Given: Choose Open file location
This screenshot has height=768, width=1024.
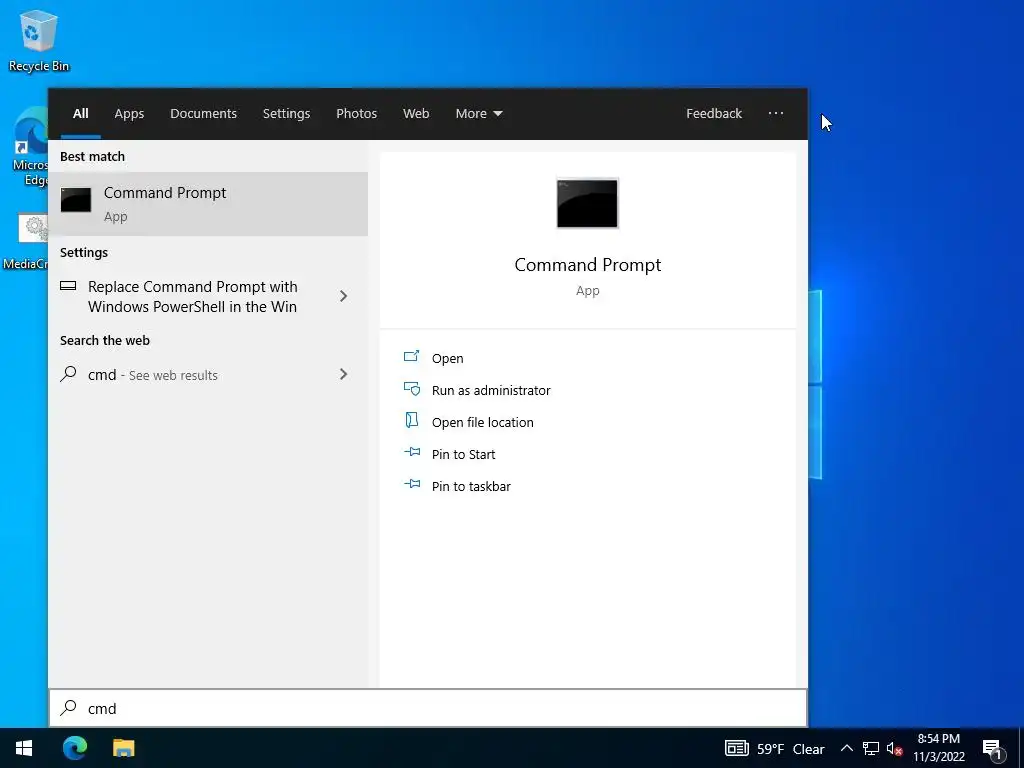Looking at the screenshot, I should point(483,423).
